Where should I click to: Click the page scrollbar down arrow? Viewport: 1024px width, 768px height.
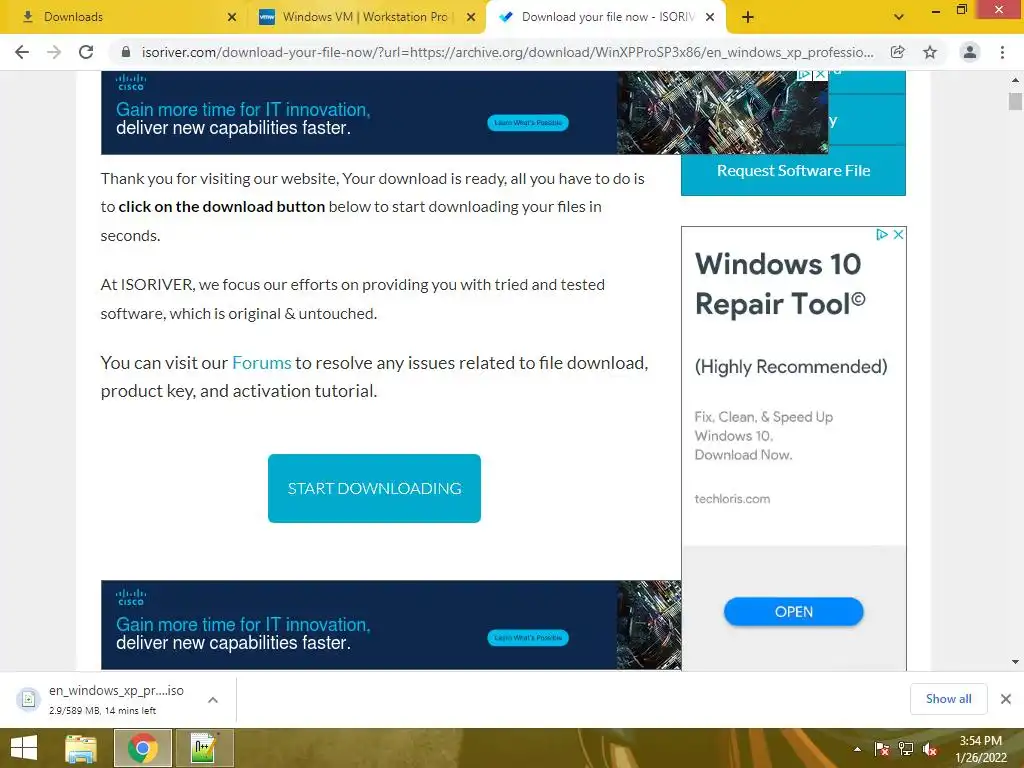(x=1015, y=662)
